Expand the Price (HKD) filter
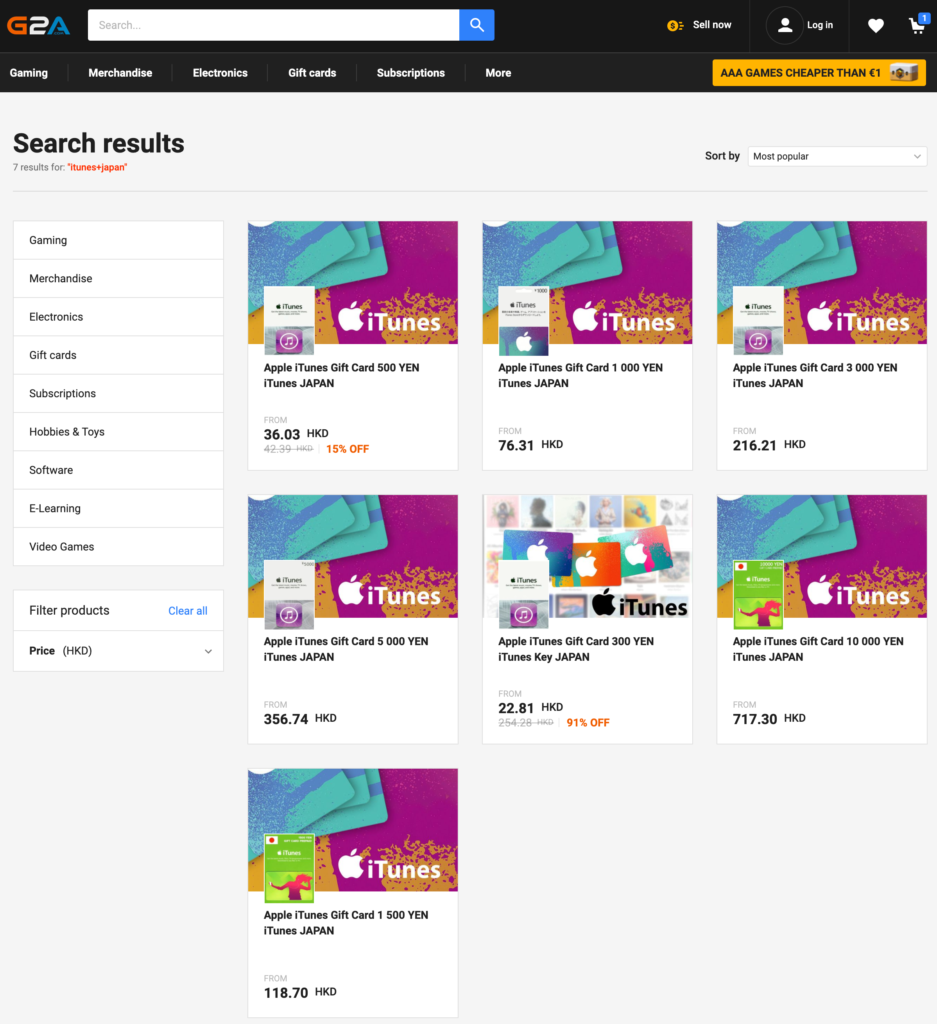Viewport: 937px width, 1024px height. [118, 650]
